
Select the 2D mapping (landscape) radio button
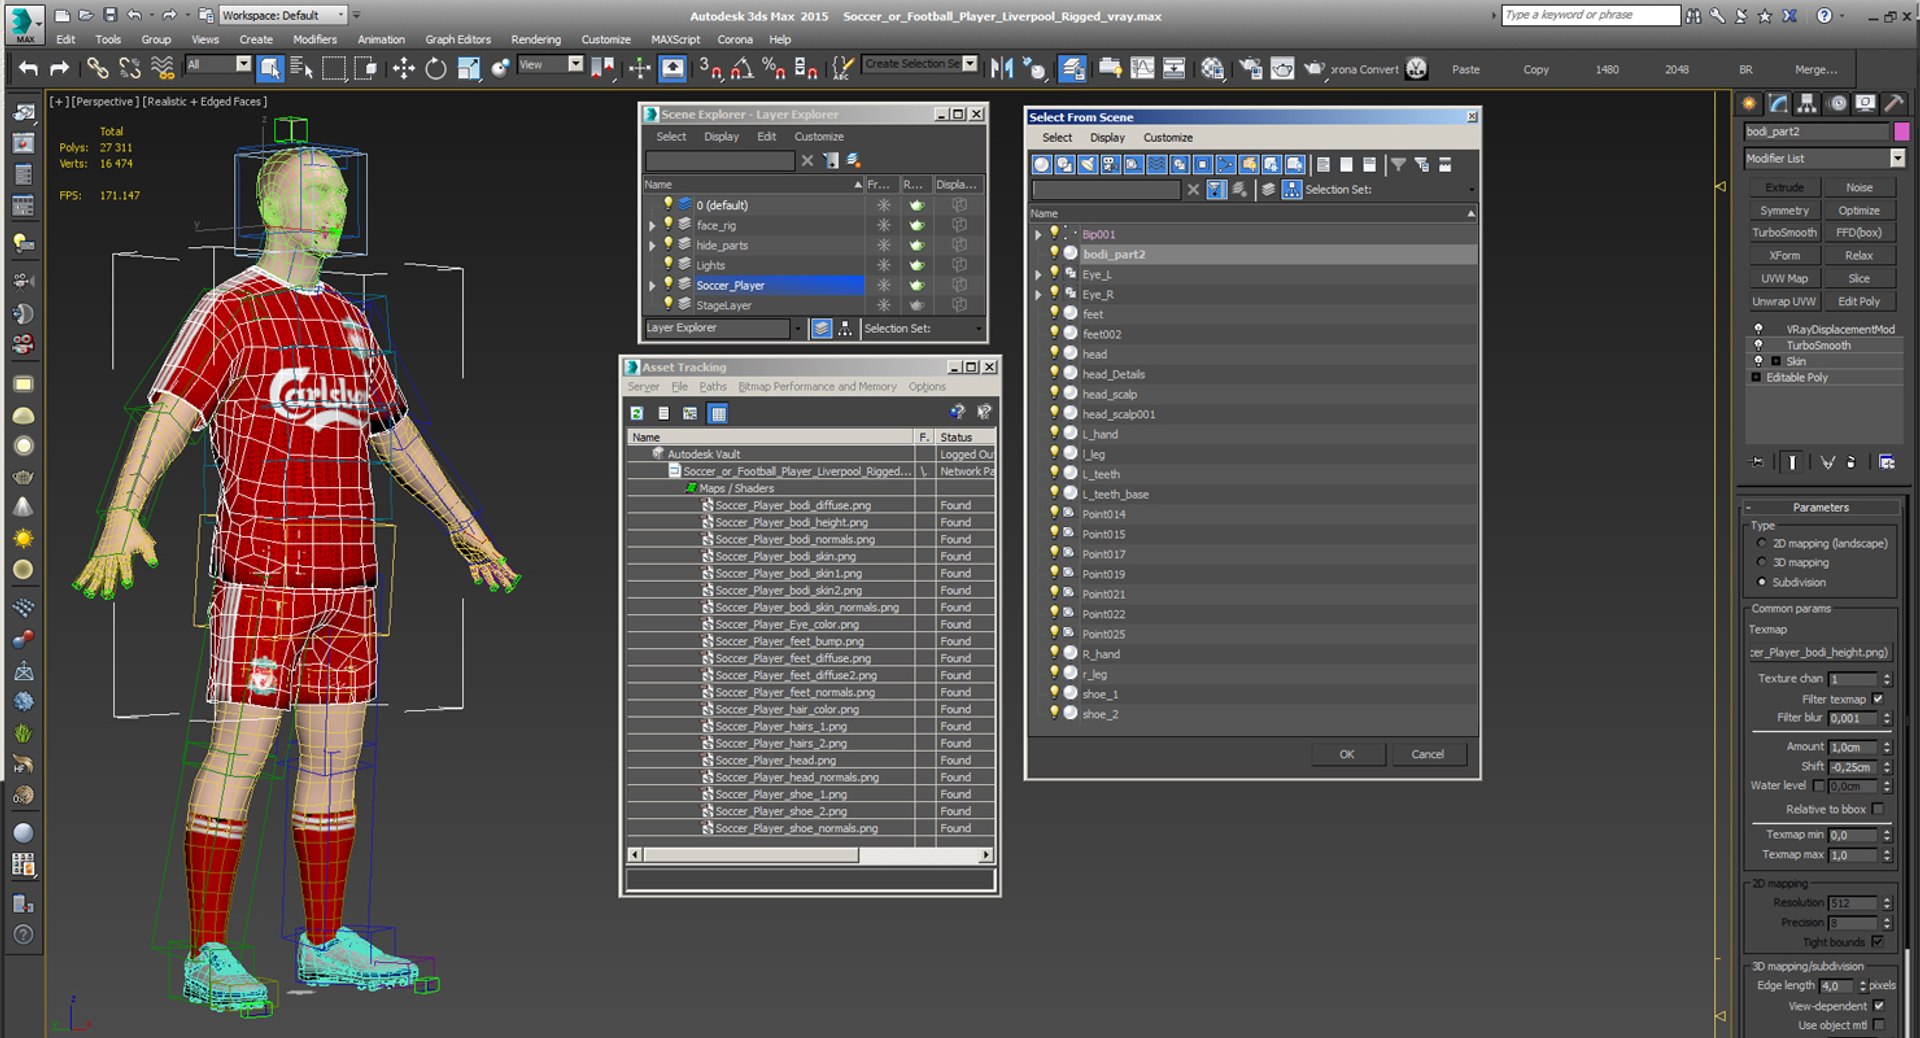pos(1762,543)
